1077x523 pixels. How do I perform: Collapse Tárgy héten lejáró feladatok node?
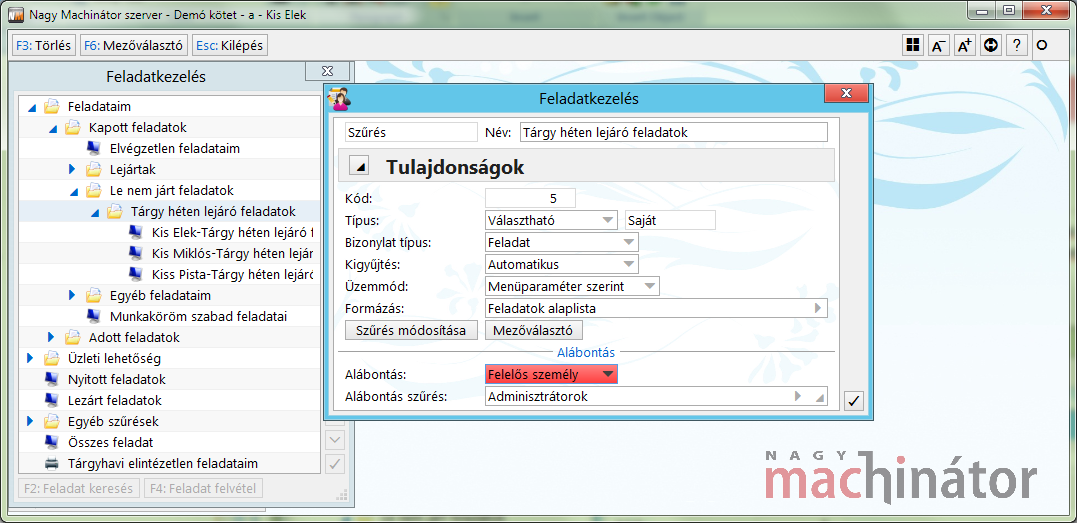[95, 212]
